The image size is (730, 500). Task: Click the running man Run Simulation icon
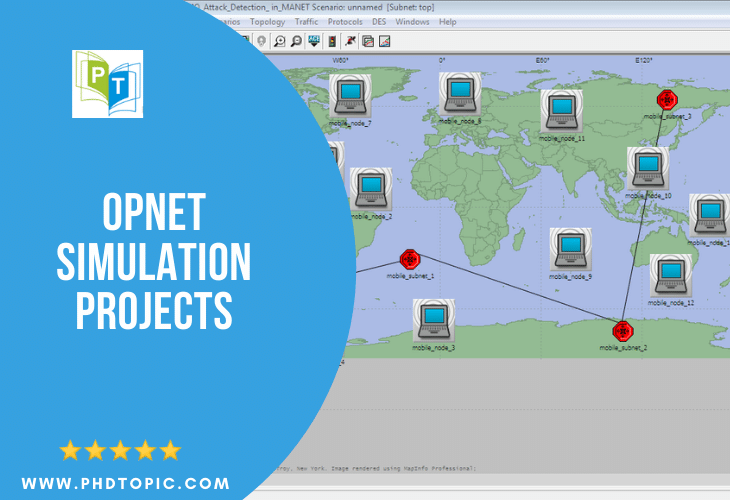coord(350,41)
